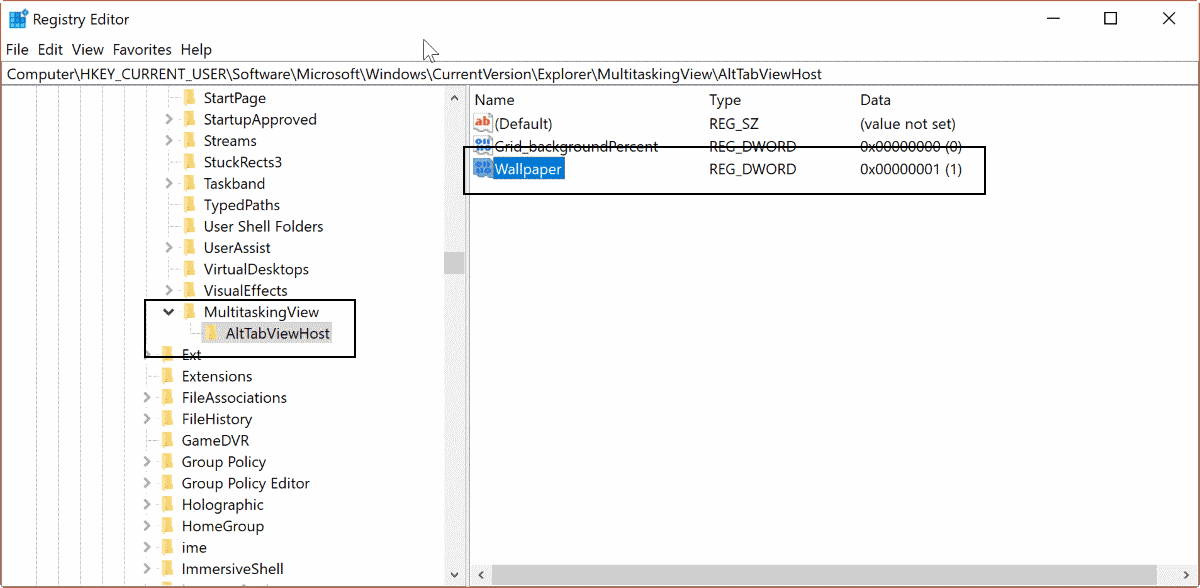Click the Wallpaper DWORD value icon

click(x=483, y=169)
